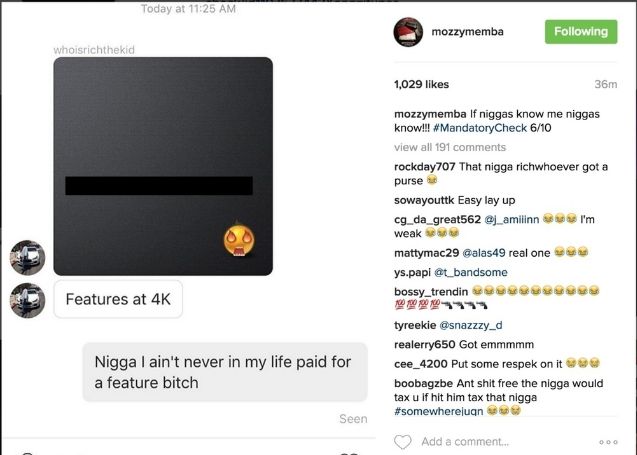The width and height of the screenshot is (637, 455).
Task: Open the mozzymemba username in the header
Action: tap(467, 32)
